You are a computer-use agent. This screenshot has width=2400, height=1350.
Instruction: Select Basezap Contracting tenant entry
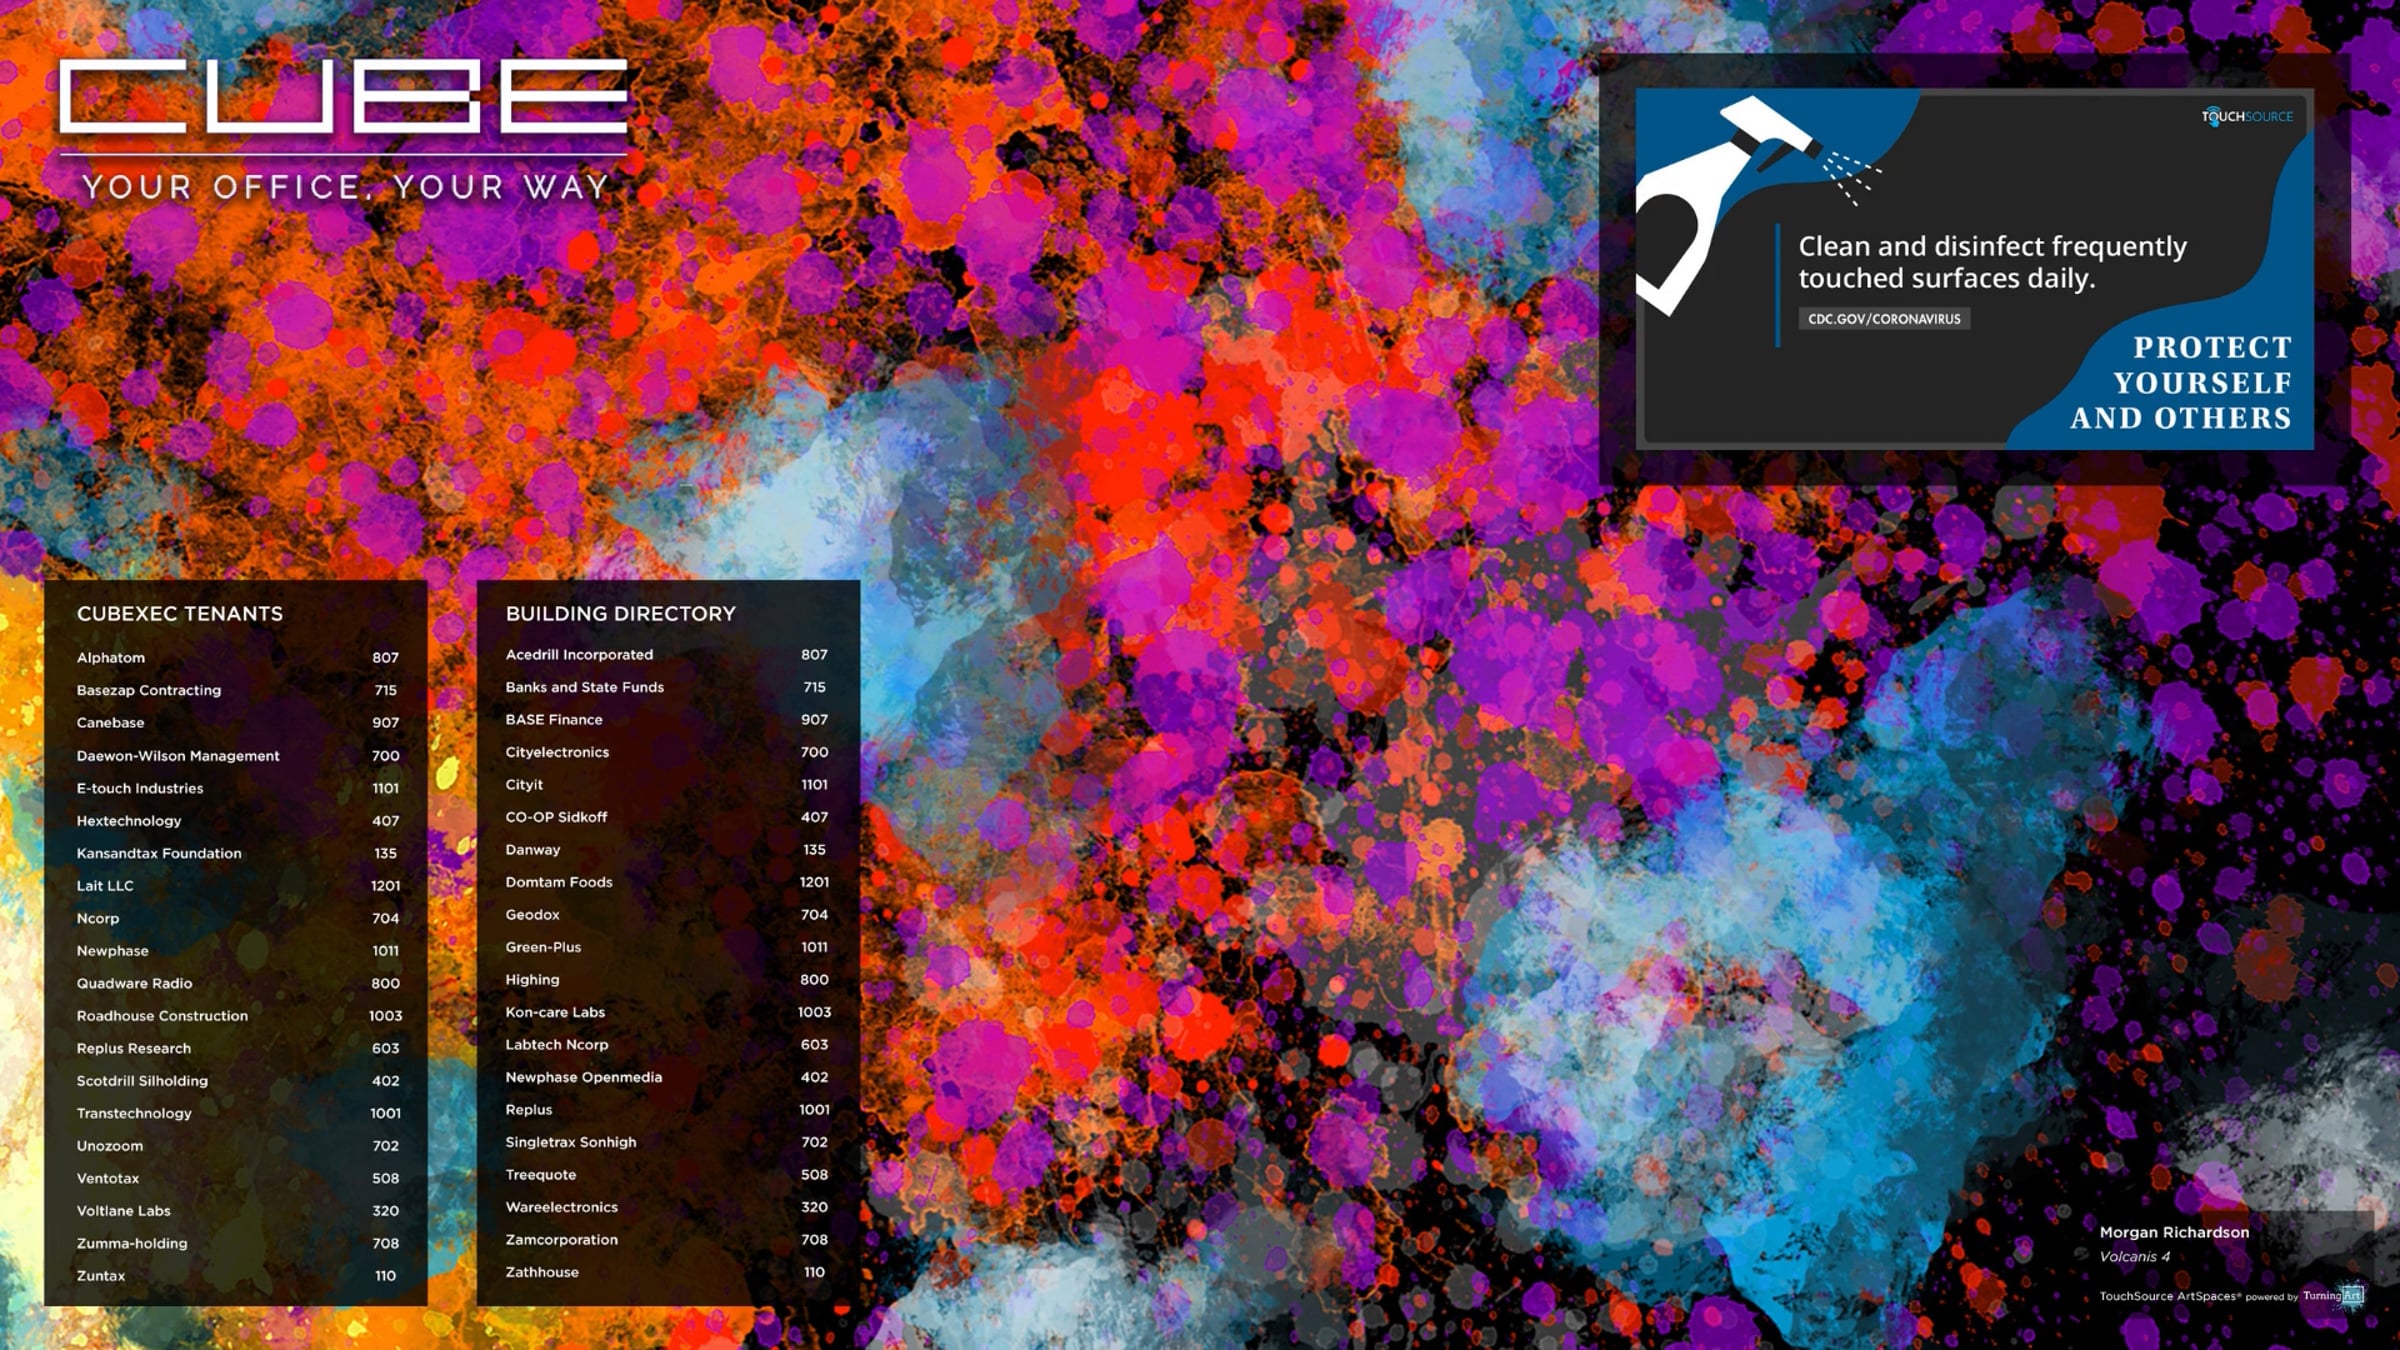click(149, 690)
